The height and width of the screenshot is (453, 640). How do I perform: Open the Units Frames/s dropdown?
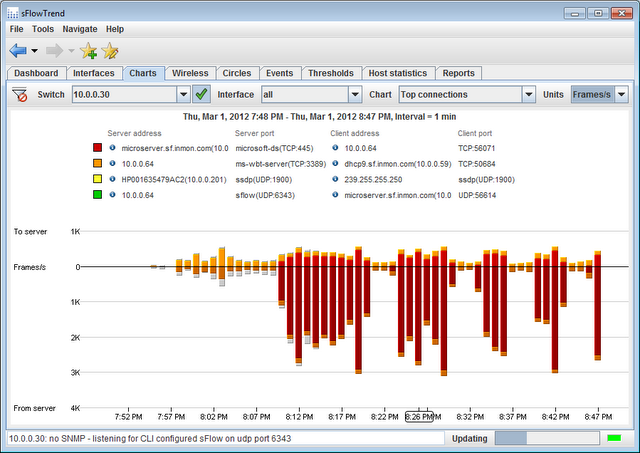pos(621,94)
